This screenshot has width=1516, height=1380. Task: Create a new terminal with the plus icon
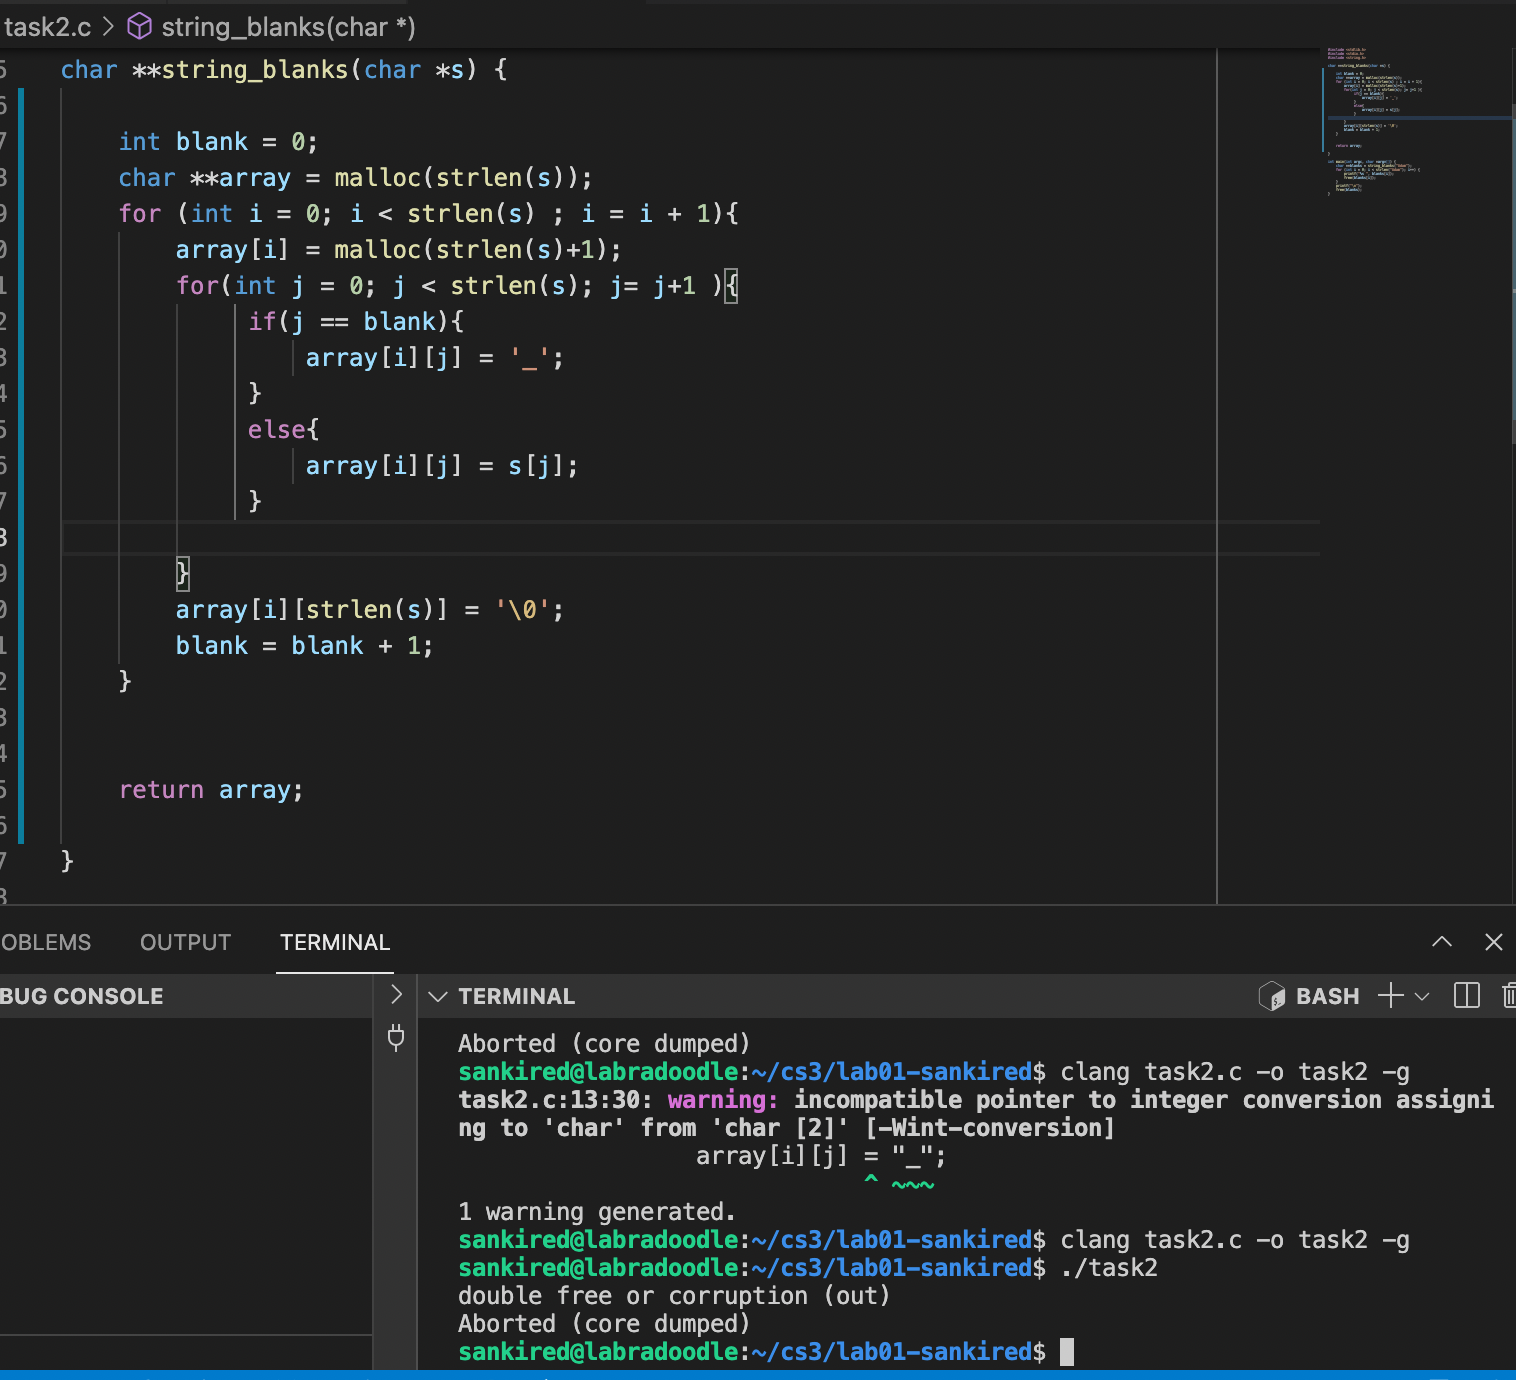[1390, 995]
